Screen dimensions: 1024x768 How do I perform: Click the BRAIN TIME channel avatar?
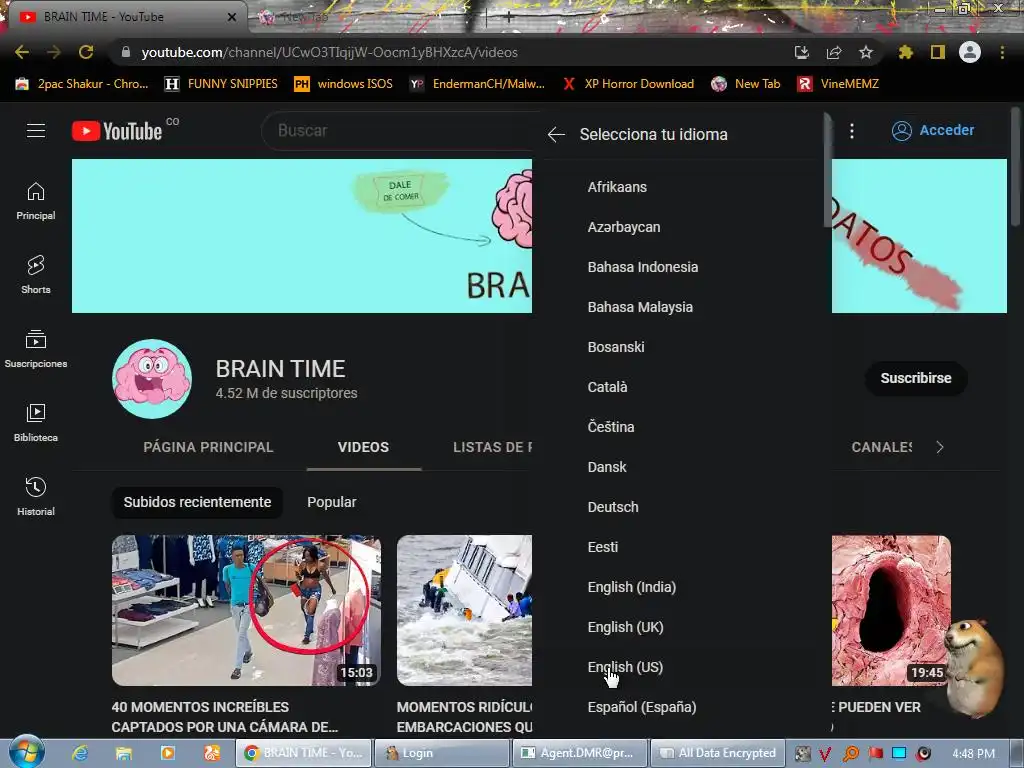(x=152, y=379)
